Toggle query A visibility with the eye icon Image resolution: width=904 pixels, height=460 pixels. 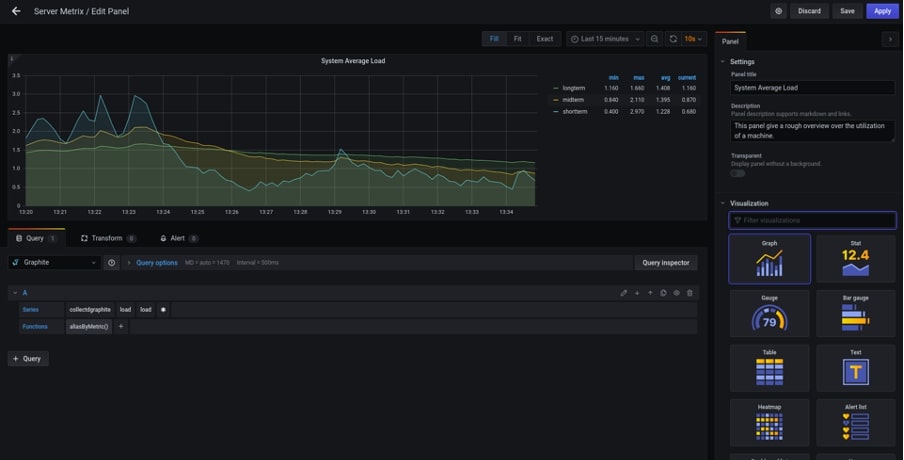coord(676,293)
